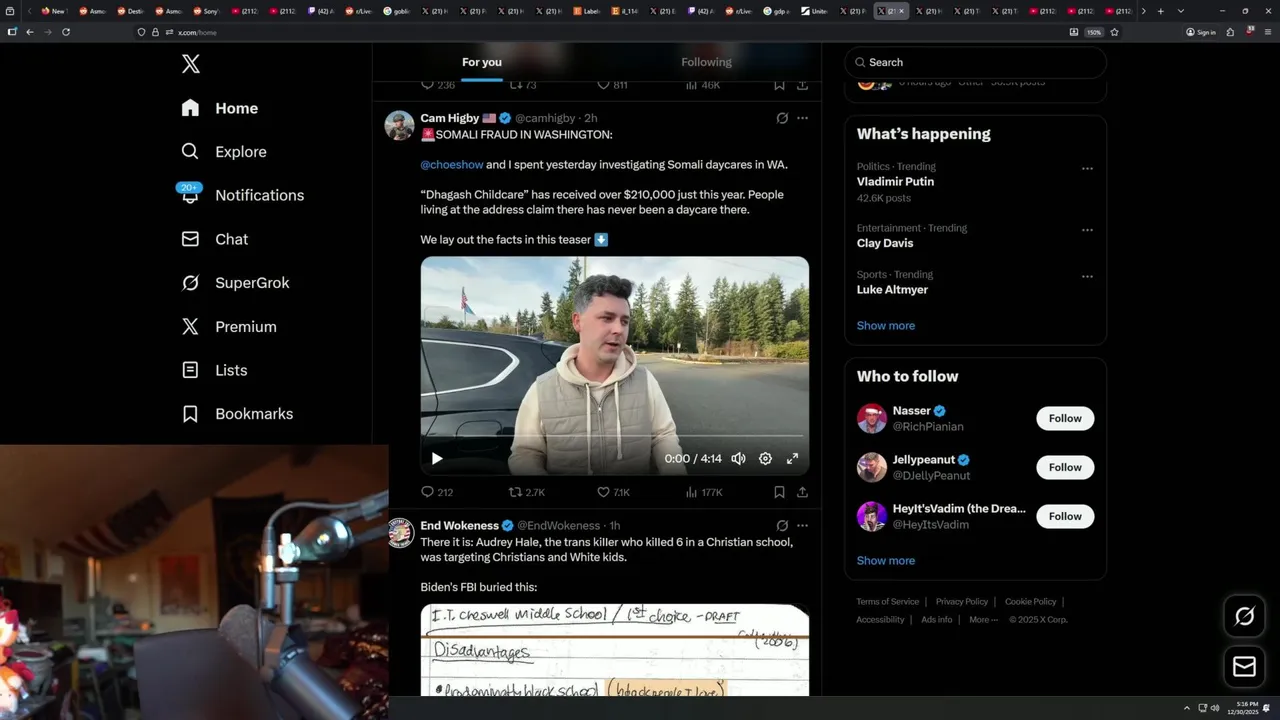This screenshot has width=1280, height=720.
Task: Open Terms of Service link
Action: point(887,602)
